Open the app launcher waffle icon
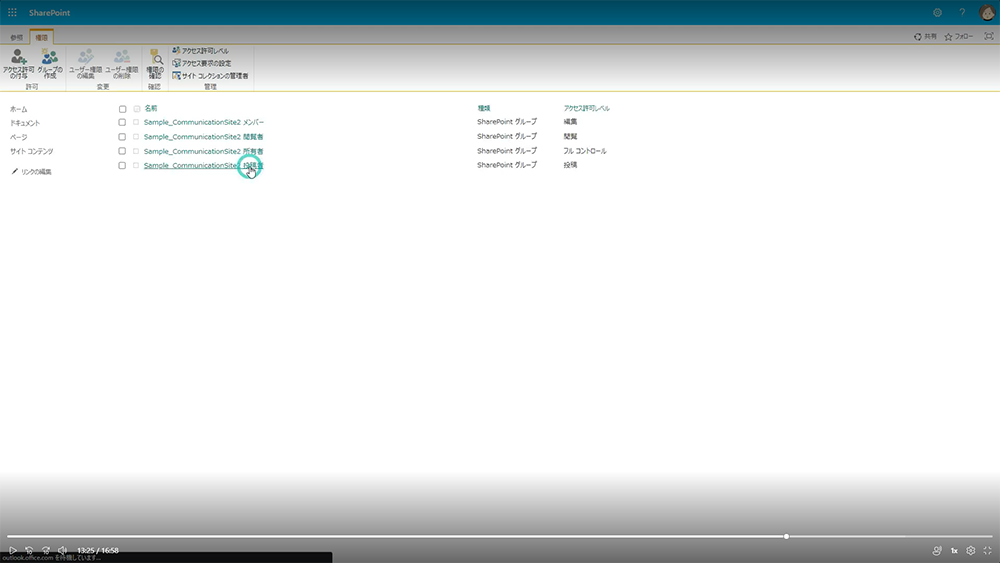This screenshot has height=563, width=1000. pos(12,13)
